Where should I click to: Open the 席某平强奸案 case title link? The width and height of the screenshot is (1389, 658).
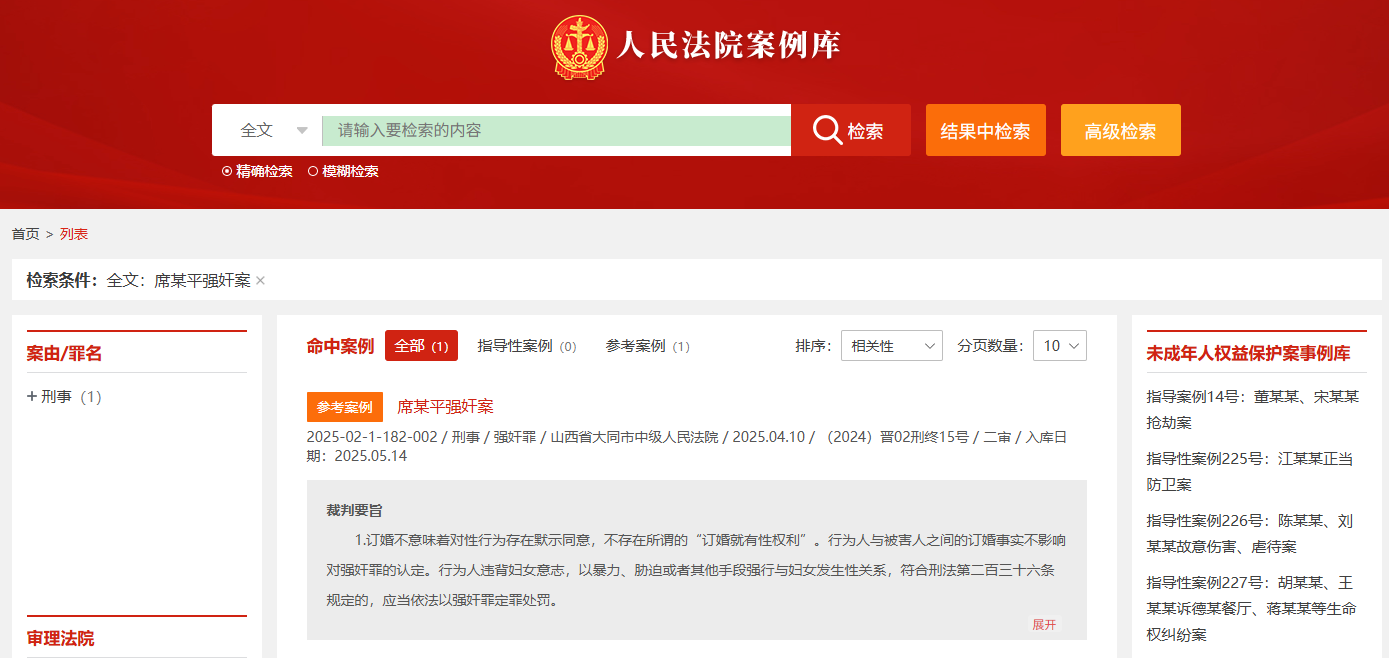click(x=445, y=407)
